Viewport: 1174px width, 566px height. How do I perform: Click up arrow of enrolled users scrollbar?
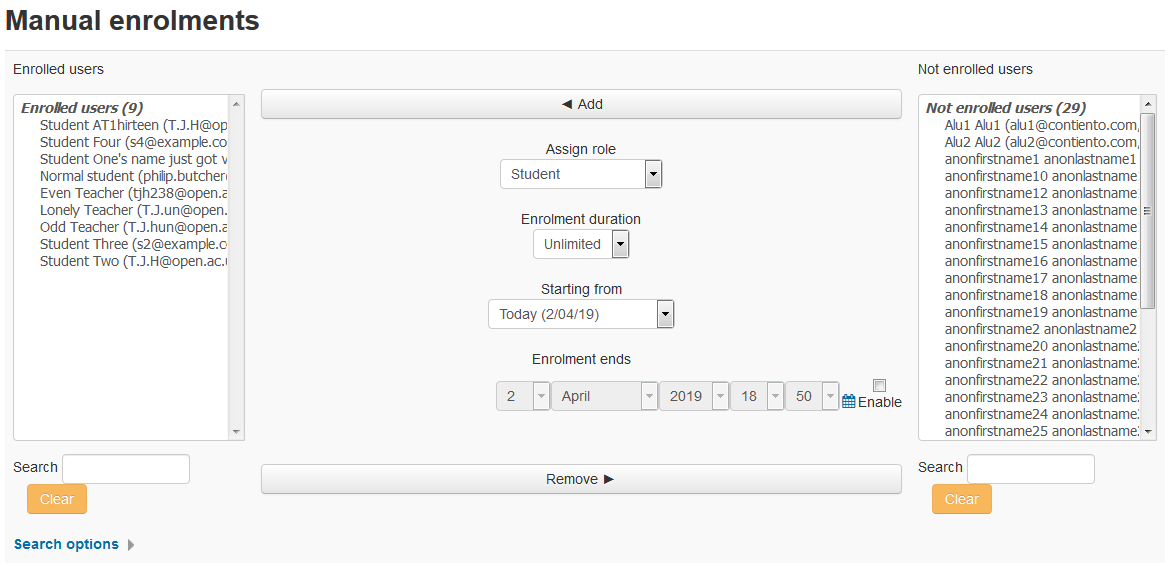point(237,103)
